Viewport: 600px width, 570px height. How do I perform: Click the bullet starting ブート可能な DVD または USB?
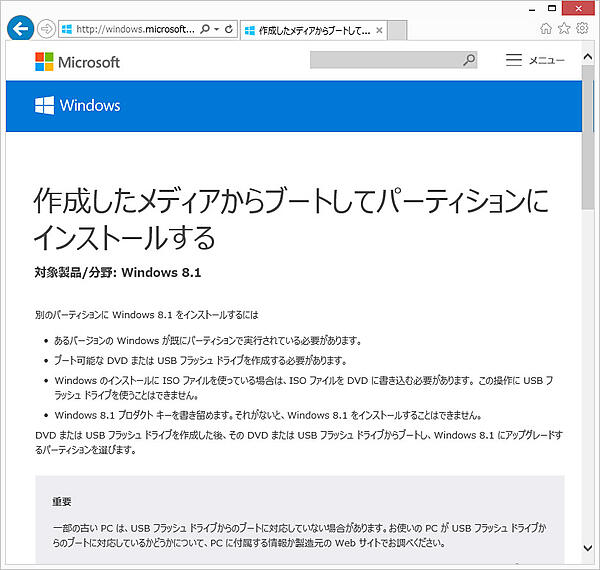click(x=201, y=361)
